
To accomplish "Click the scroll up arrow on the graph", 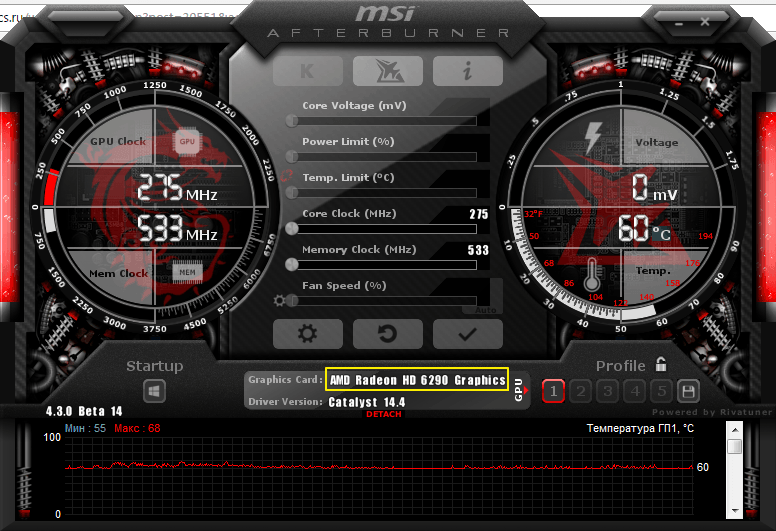I will pos(735,446).
